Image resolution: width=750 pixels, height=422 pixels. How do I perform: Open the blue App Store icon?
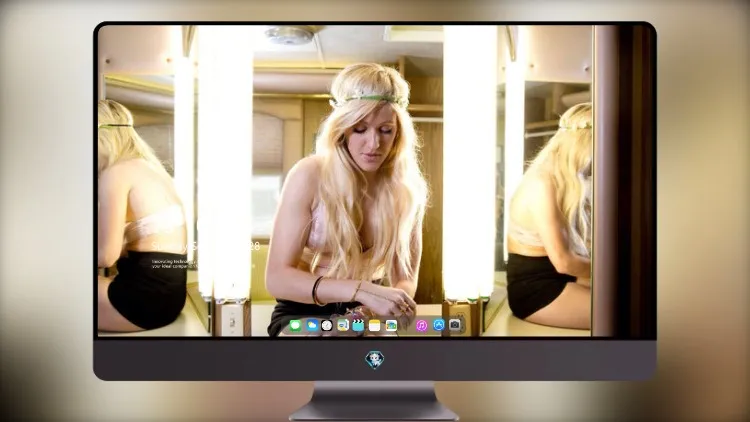point(439,325)
